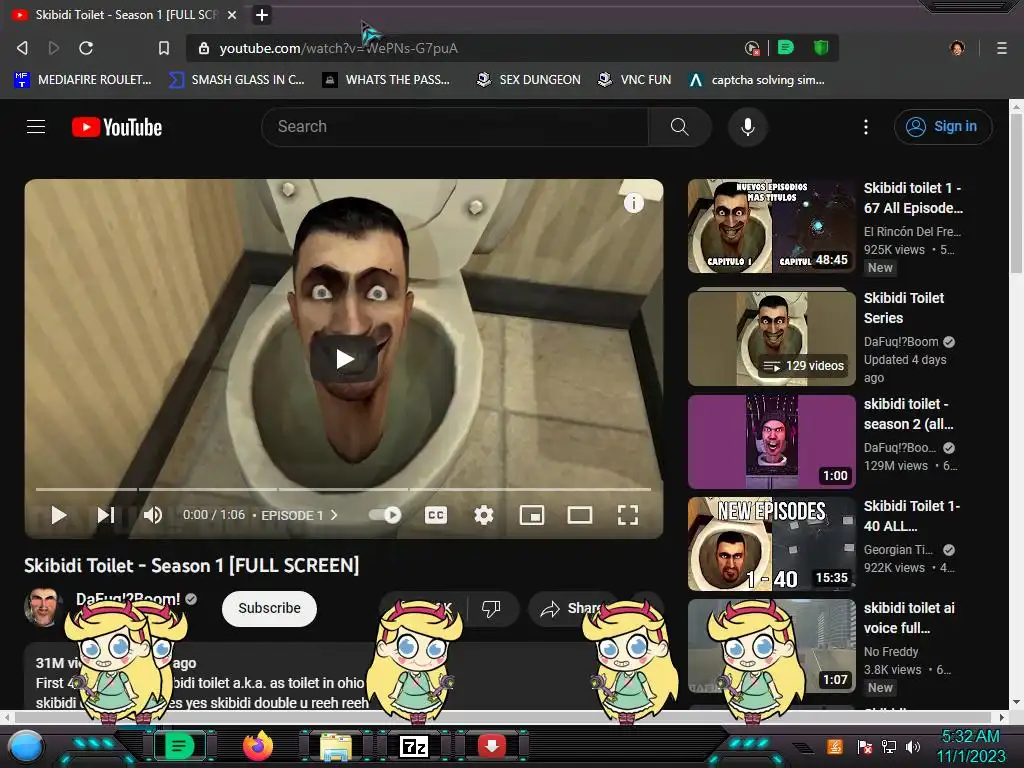The image size is (1024, 768).
Task: Focus the YouTube Search input field
Action: pos(455,127)
